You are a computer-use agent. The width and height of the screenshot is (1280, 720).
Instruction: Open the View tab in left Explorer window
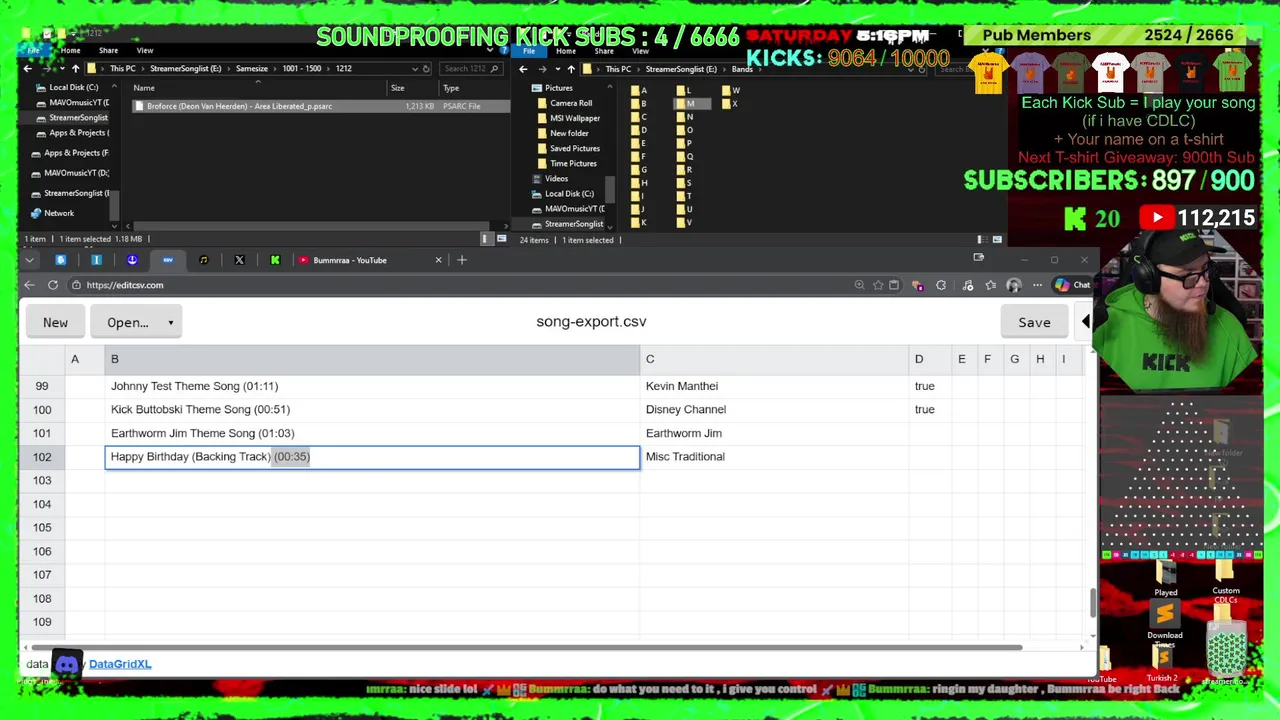coord(145,50)
